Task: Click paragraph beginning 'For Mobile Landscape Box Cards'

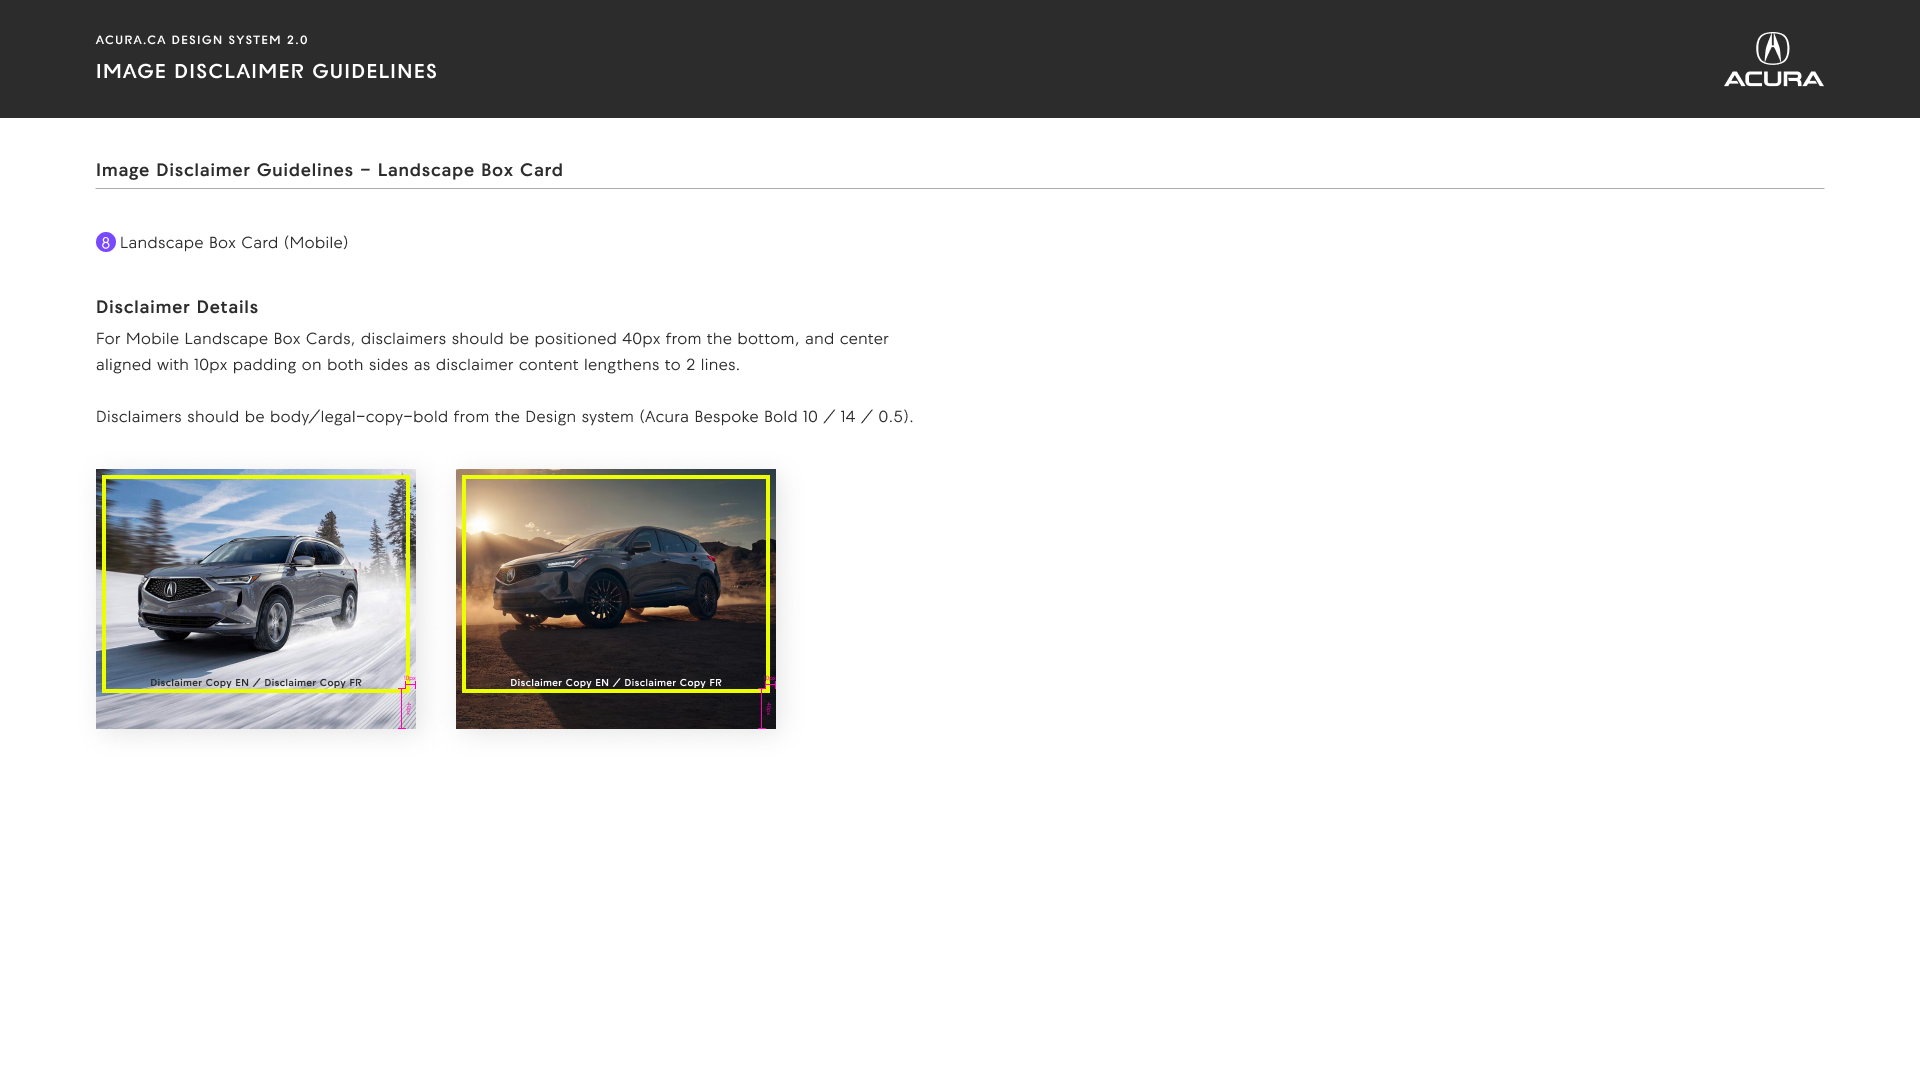Action: pos(492,352)
